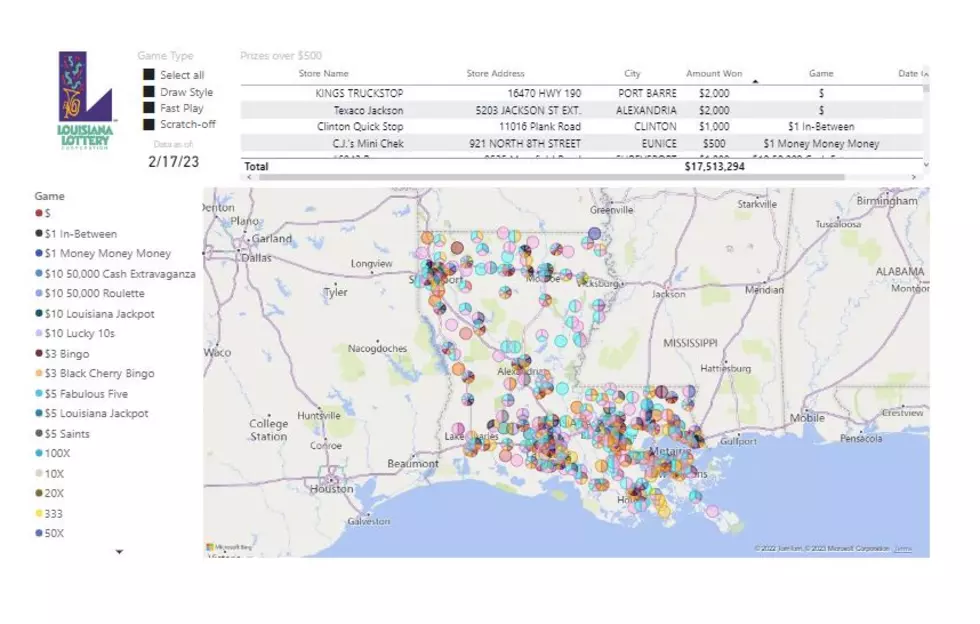Select the Clinton Quick Stop row
The image size is (980, 624).
pyautogui.click(x=581, y=126)
